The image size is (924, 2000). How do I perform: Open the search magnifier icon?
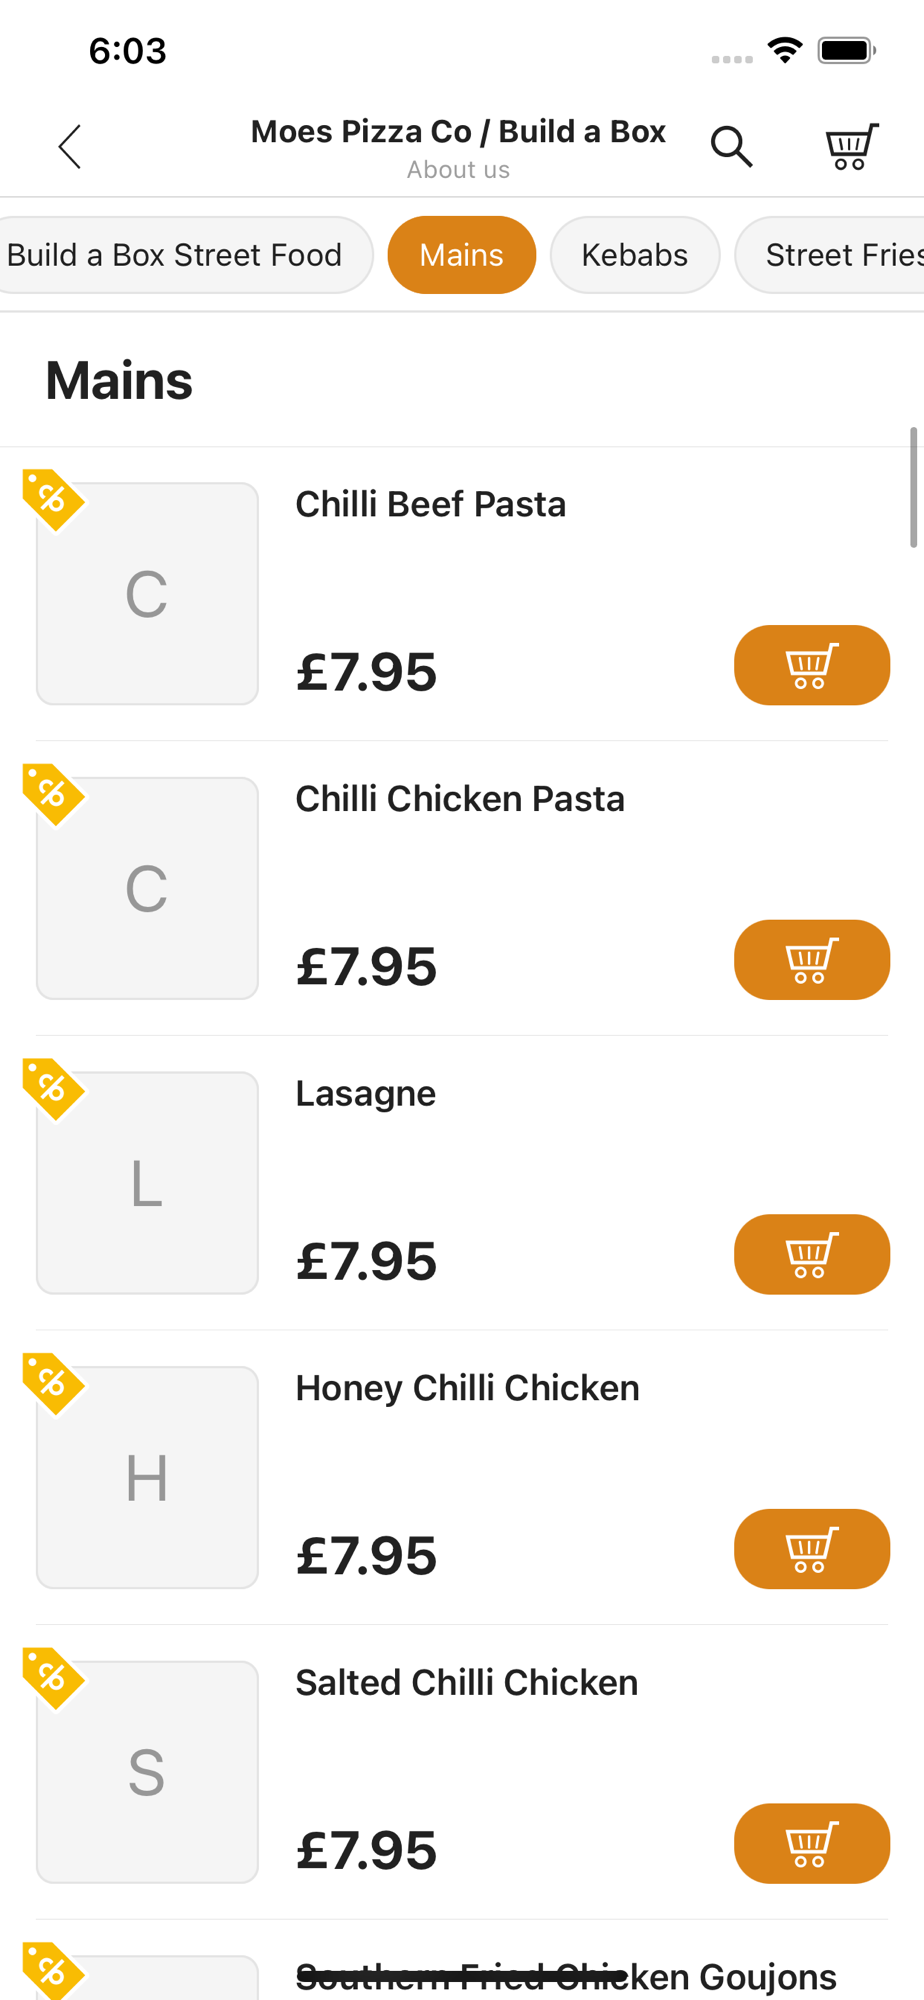coord(731,147)
